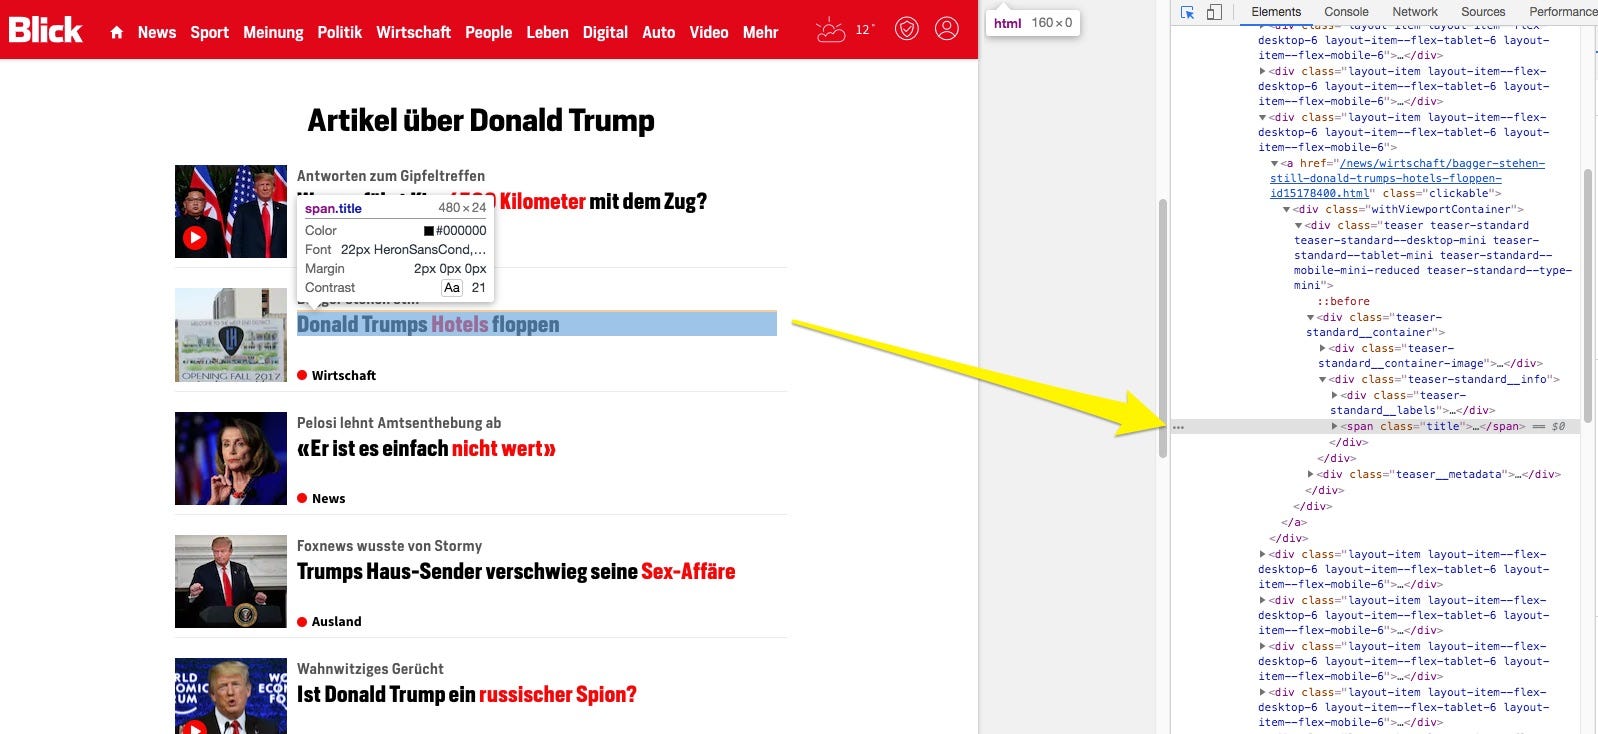Screen dimensions: 1598x734
Task: Open the Leben menu item
Action: (x=548, y=32)
